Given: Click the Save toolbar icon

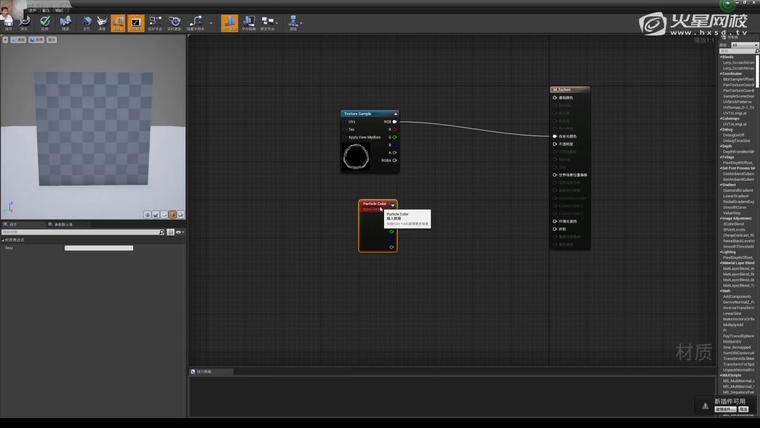Looking at the screenshot, I should (x=8, y=22).
